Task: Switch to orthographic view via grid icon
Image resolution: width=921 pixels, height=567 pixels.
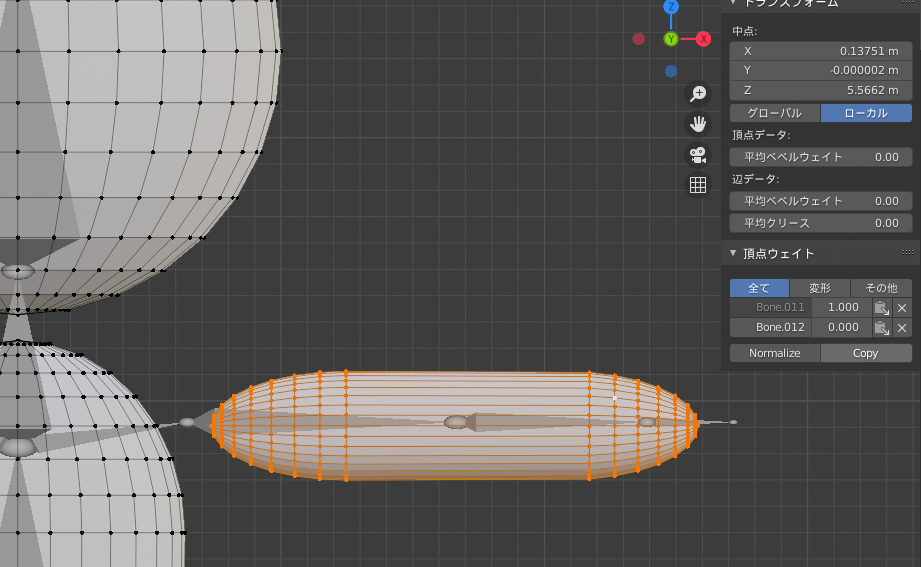Action: [698, 186]
